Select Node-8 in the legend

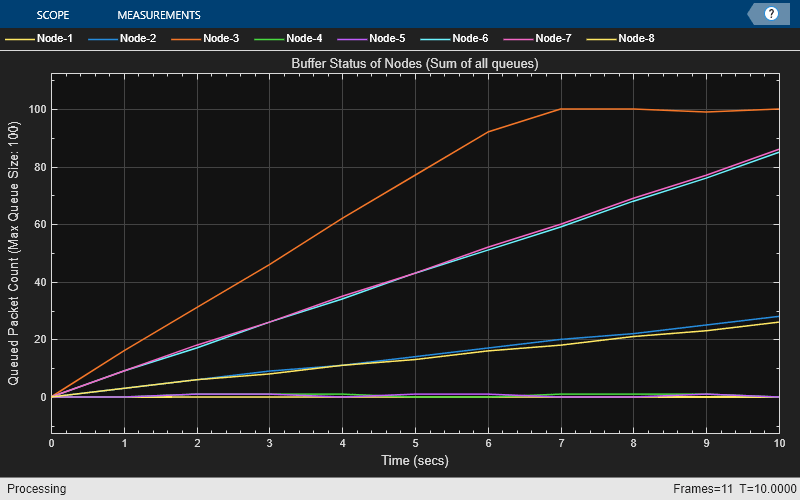click(636, 39)
